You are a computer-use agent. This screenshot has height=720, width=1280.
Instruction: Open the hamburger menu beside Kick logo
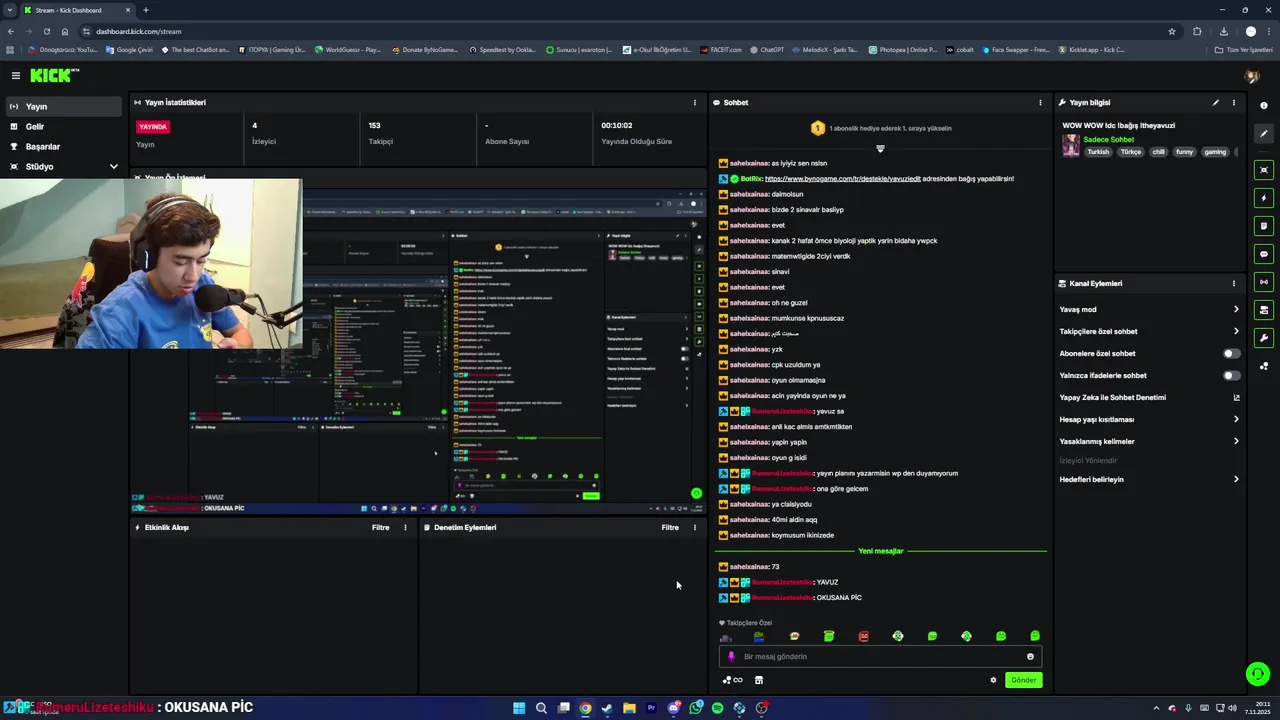[x=15, y=76]
